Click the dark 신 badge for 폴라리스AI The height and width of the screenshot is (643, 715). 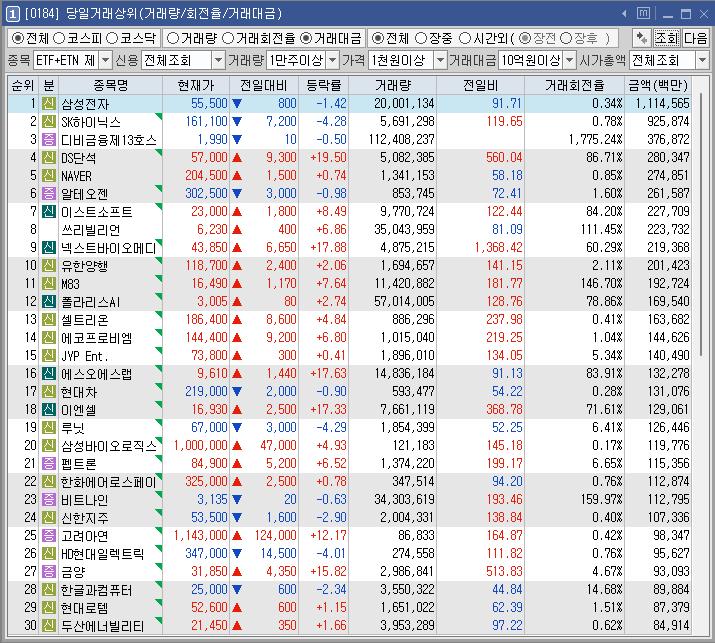tap(49, 301)
